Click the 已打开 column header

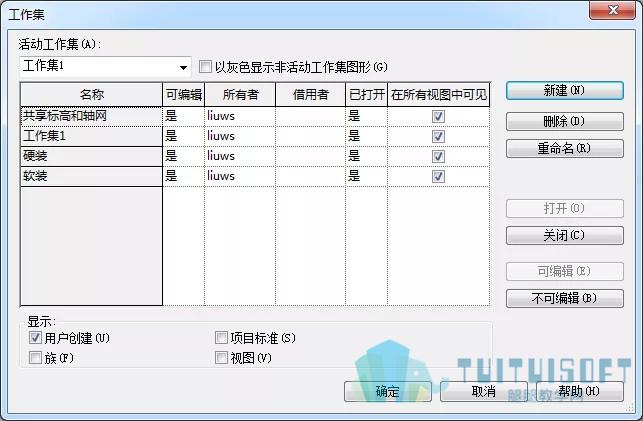click(x=367, y=95)
